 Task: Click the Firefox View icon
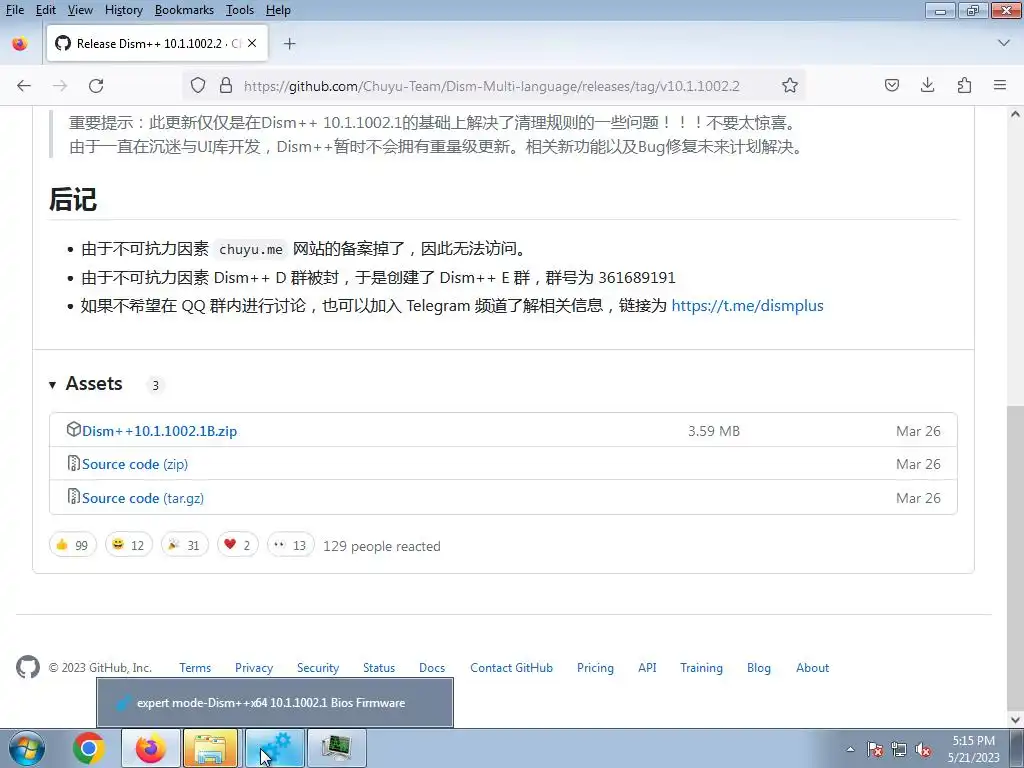coord(20,44)
